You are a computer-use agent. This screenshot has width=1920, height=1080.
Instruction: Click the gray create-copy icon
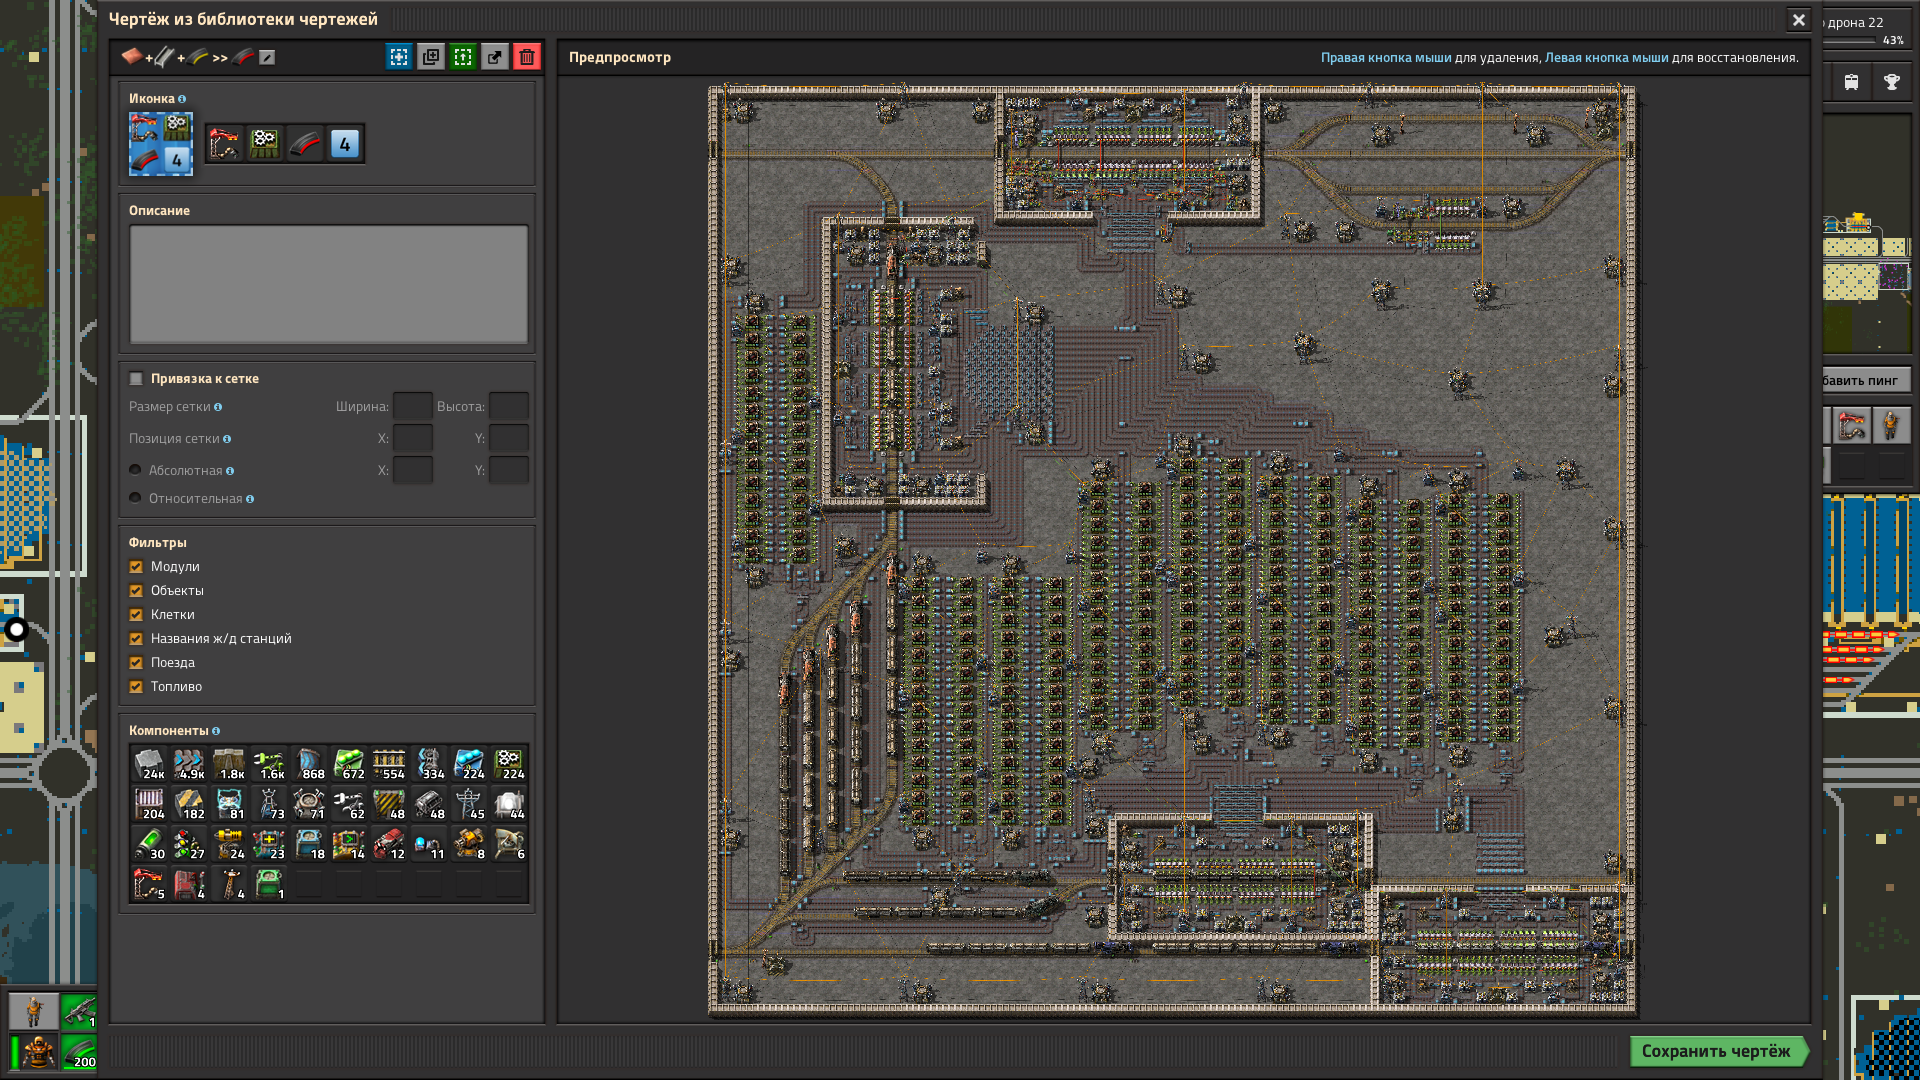pos(431,57)
